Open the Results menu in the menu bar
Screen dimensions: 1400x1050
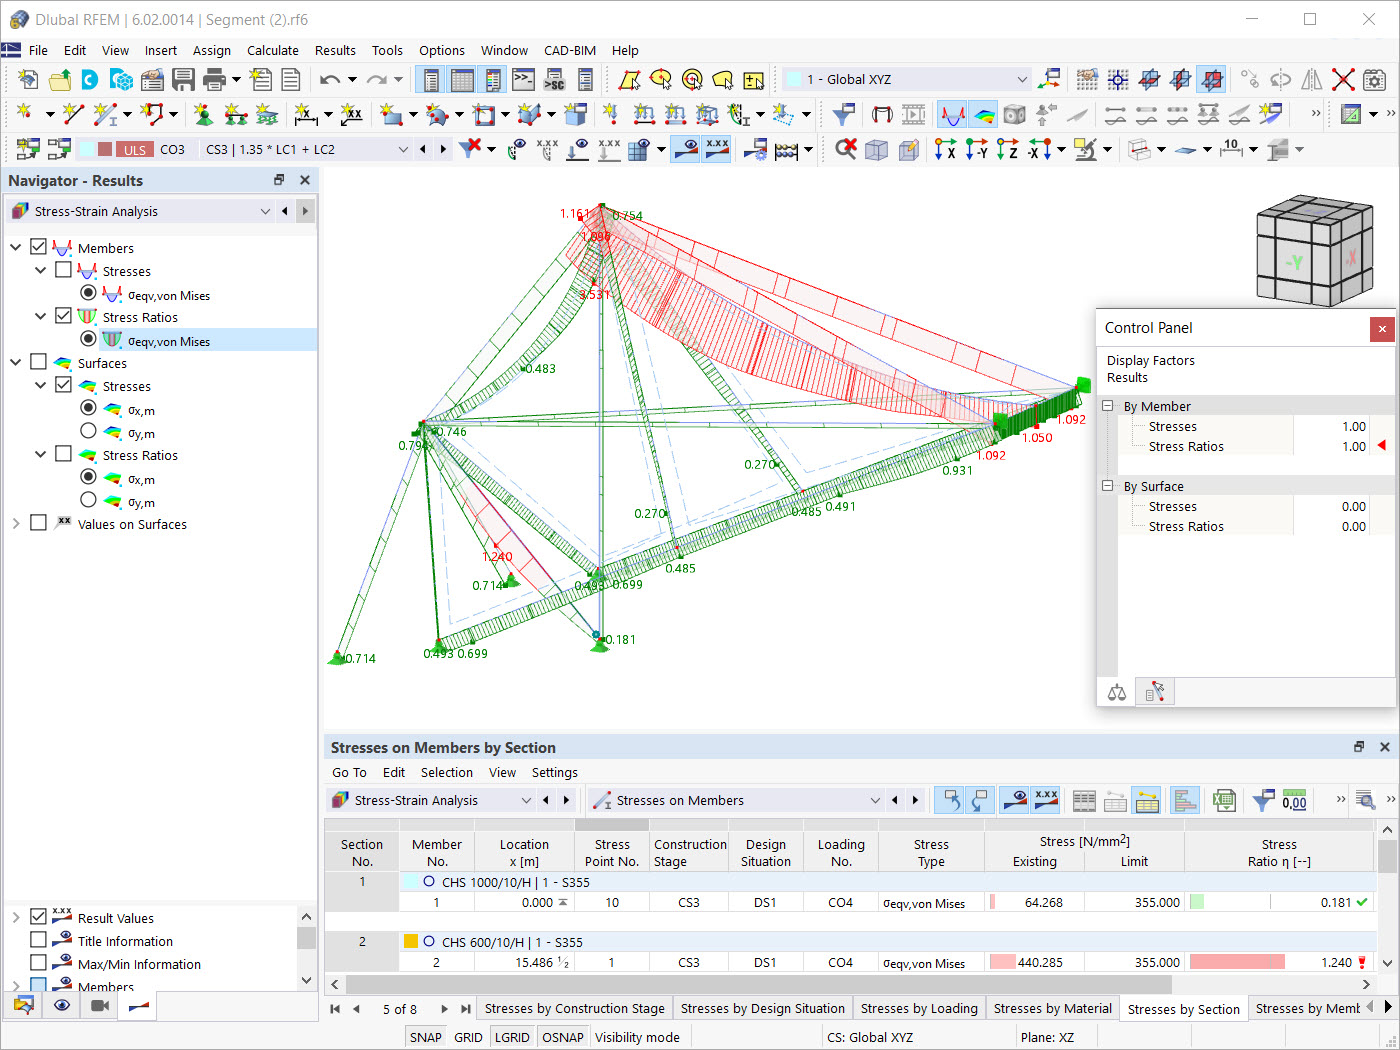coord(335,50)
